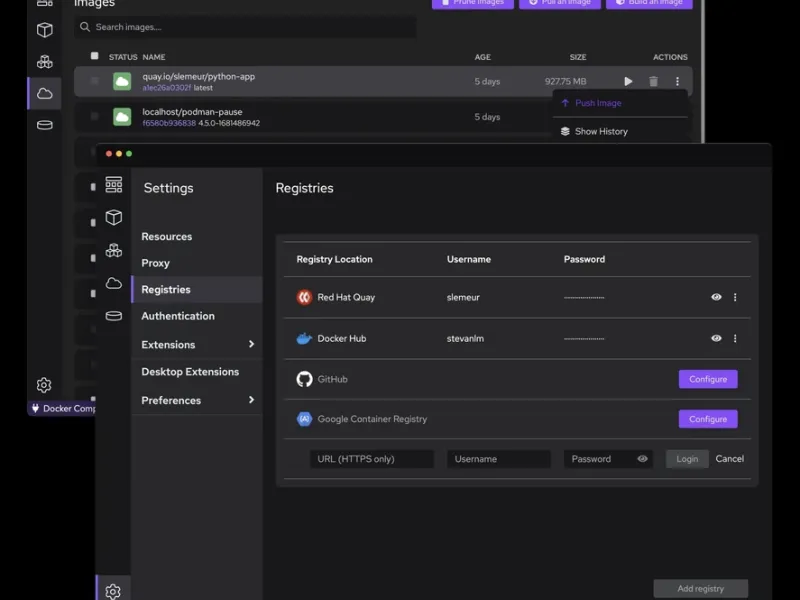Show Docker Hub password
Viewport: 800px width, 600px height.
click(x=716, y=338)
